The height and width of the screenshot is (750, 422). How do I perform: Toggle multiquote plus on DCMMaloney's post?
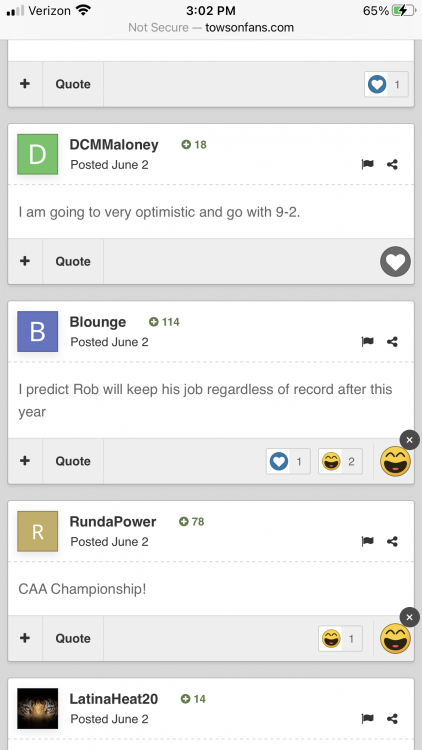click(x=25, y=261)
